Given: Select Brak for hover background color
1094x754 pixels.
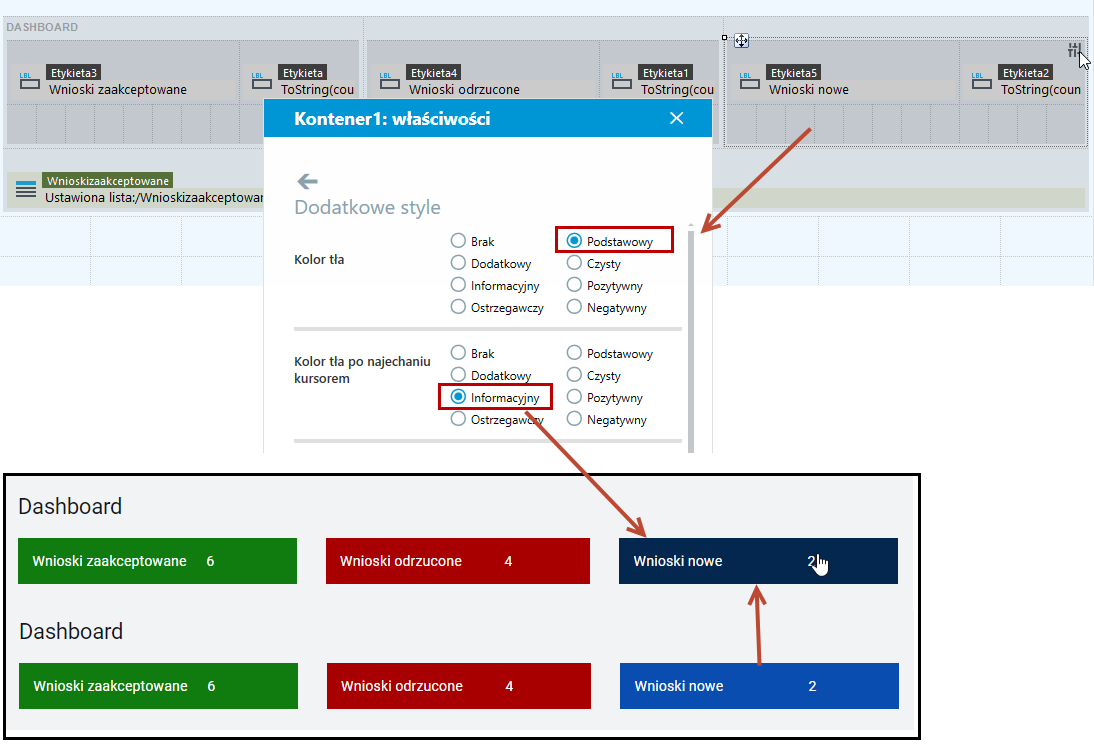Looking at the screenshot, I should pyautogui.click(x=458, y=353).
